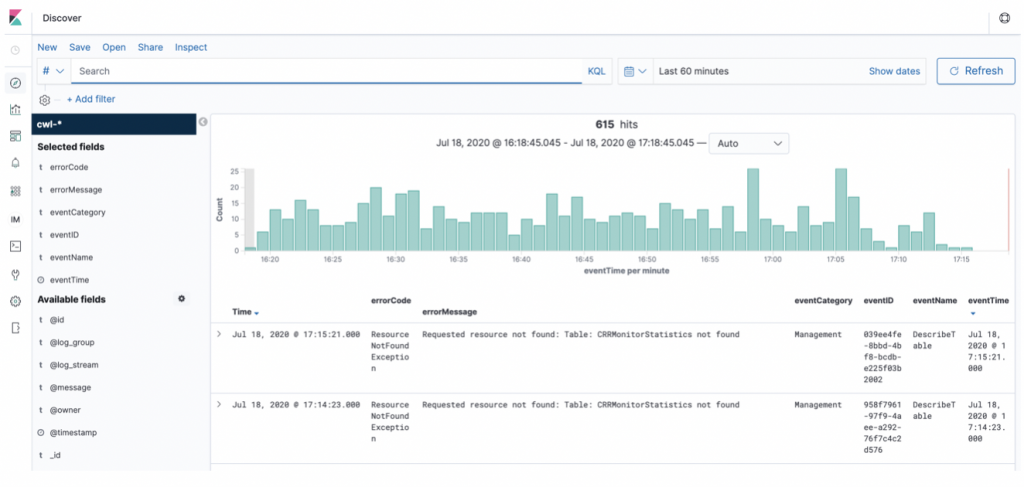The image size is (1024, 487).
Task: Collapse the fields sidebar panel
Action: pos(203,122)
